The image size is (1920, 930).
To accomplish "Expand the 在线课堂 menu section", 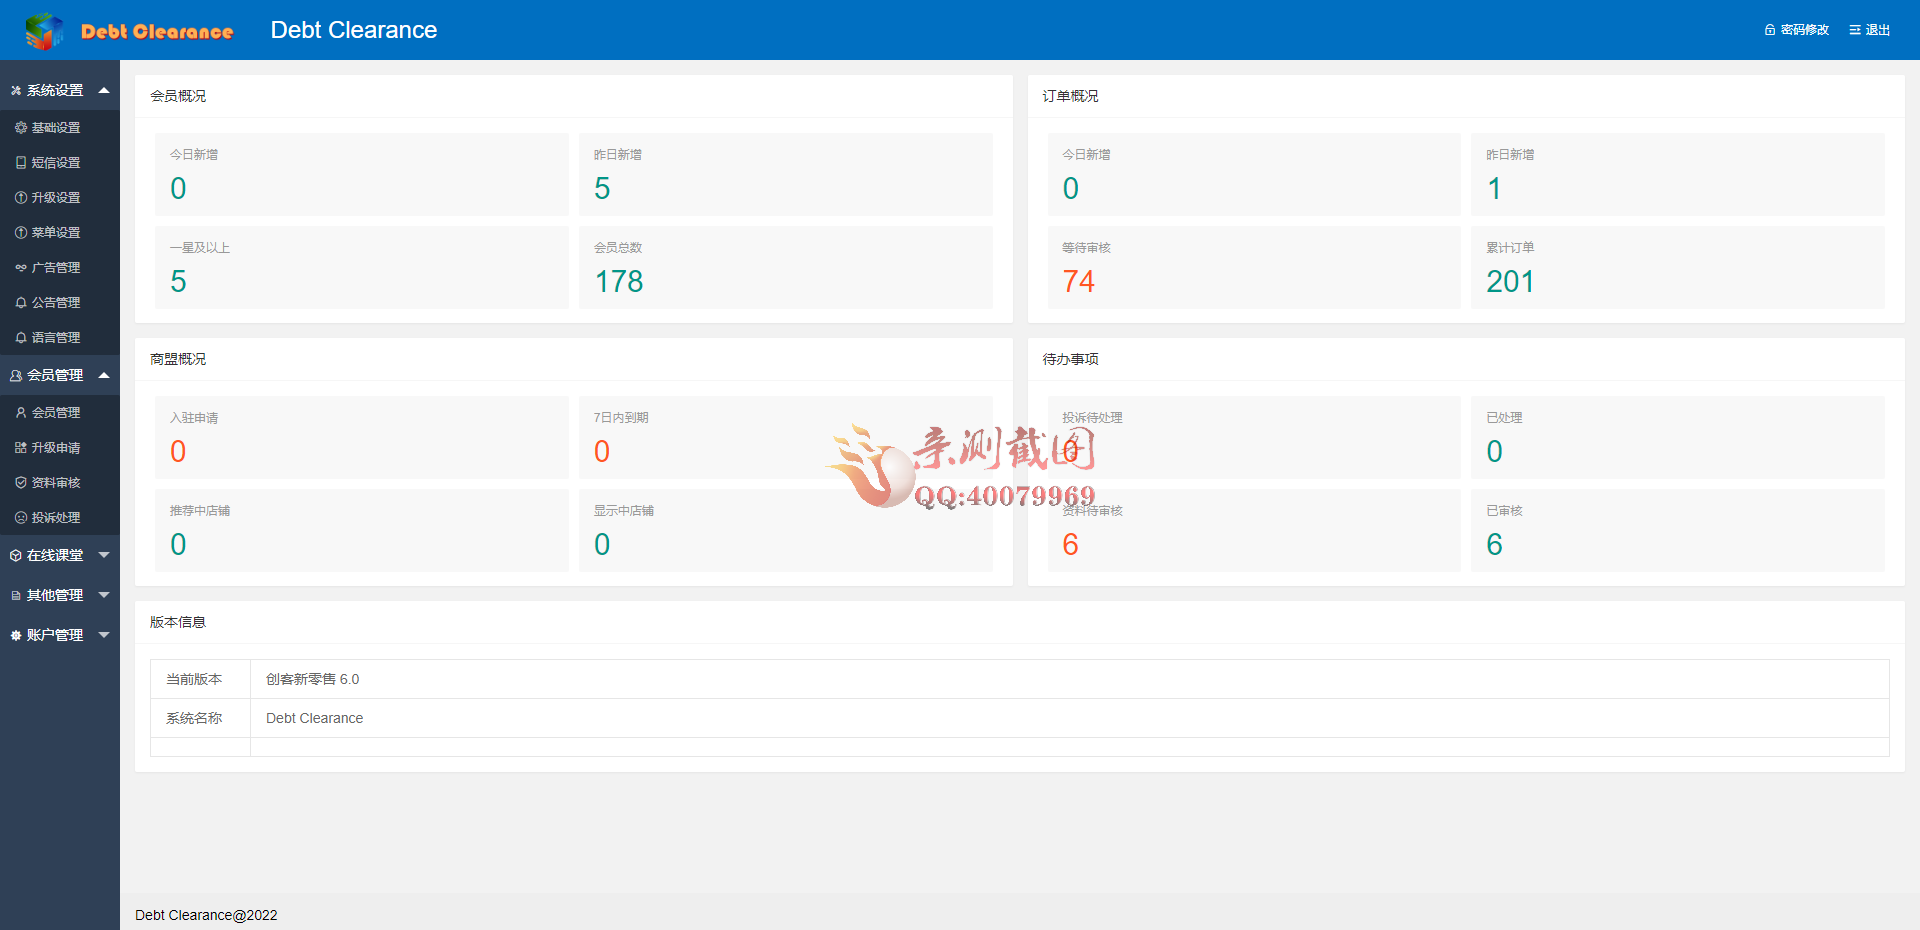I will point(60,554).
